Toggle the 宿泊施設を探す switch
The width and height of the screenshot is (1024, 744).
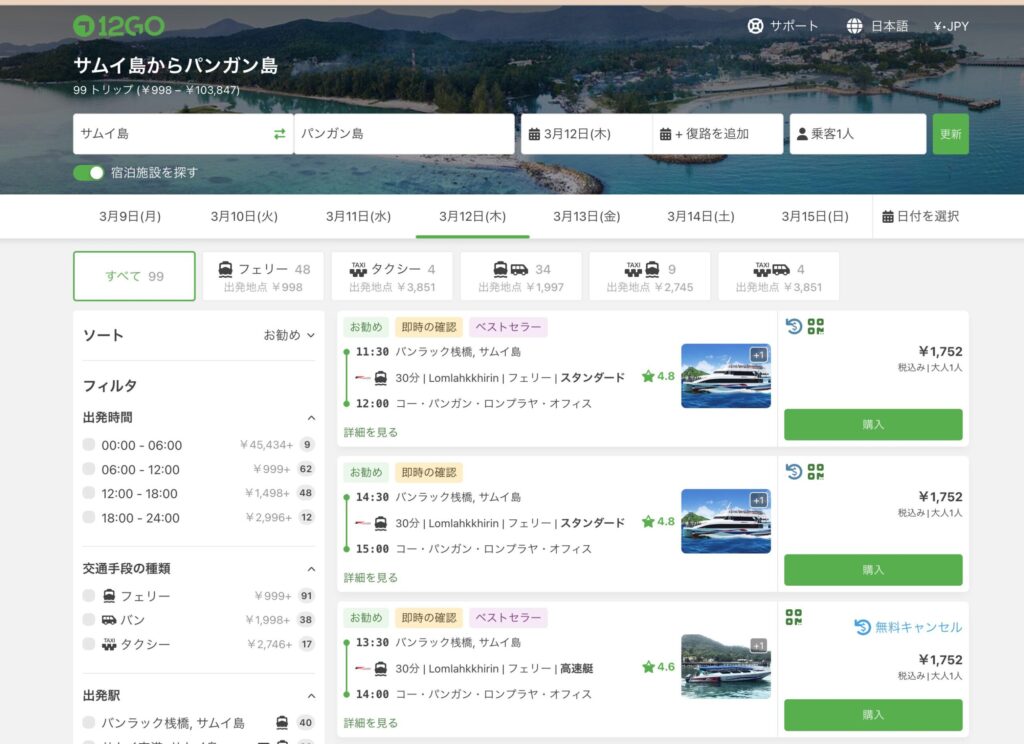89,173
